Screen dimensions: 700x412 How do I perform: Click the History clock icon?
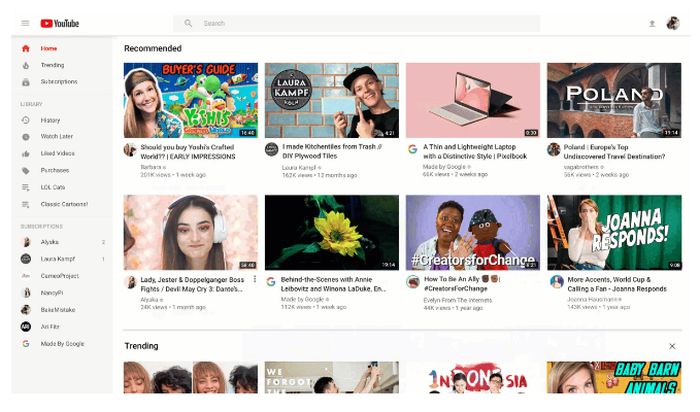coord(26,121)
